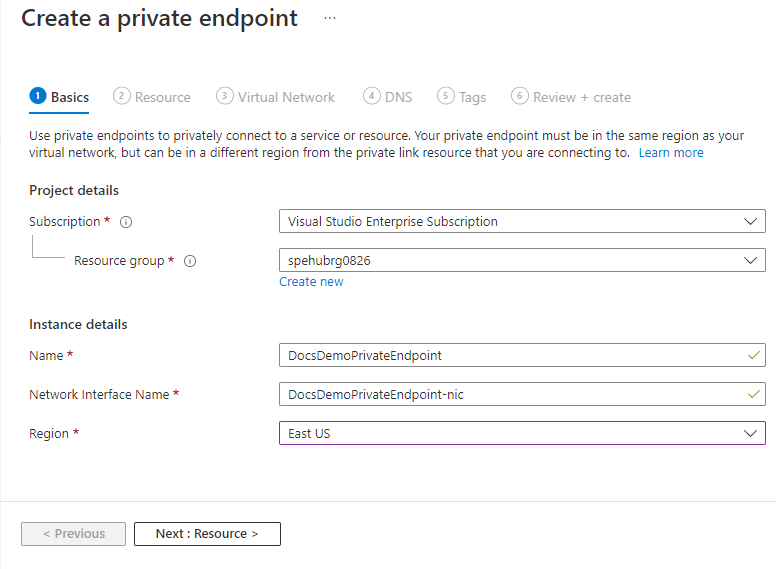Open the Learn more link
Screen dimensions: 776x569
pos(671,153)
